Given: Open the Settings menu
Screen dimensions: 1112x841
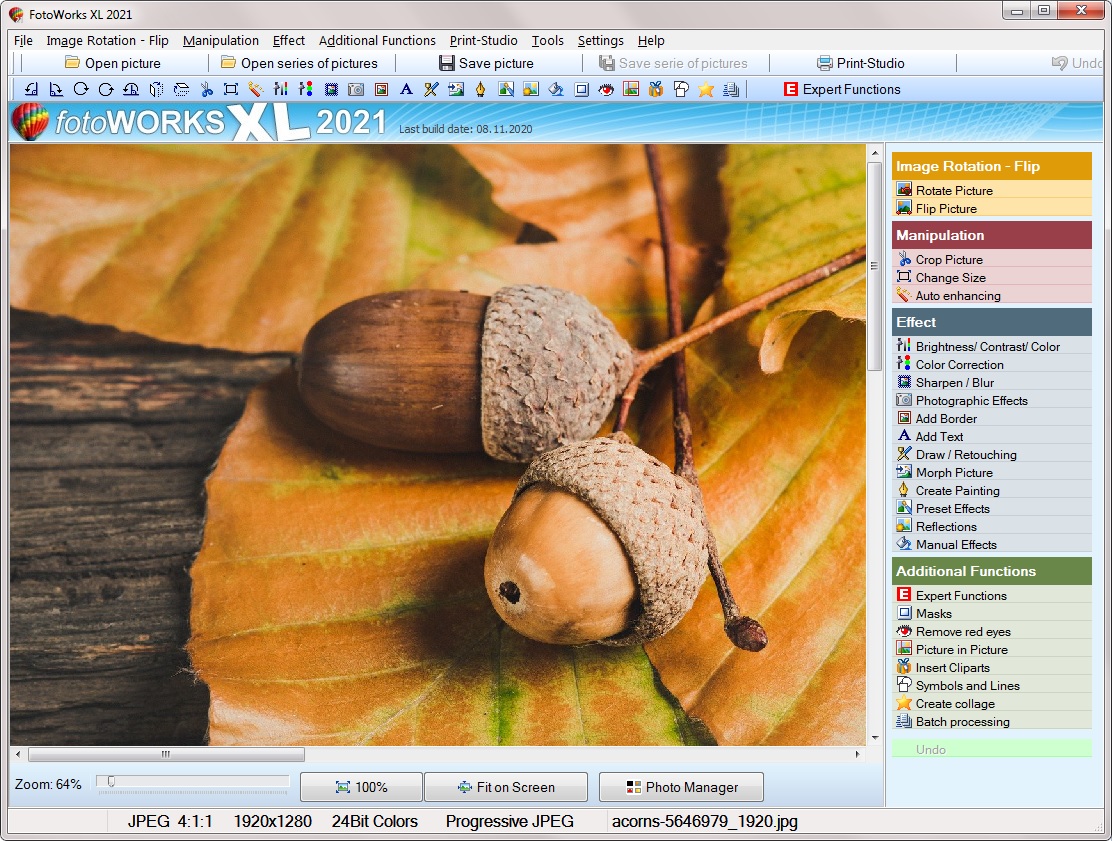Looking at the screenshot, I should (600, 41).
